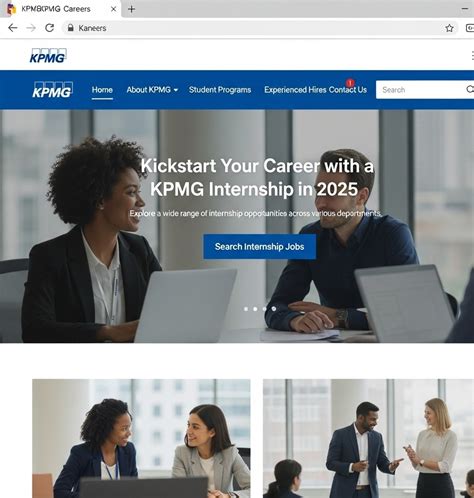Screen dimensions: 474x498
Task: Go to Experienced Hires page
Action: tap(295, 90)
